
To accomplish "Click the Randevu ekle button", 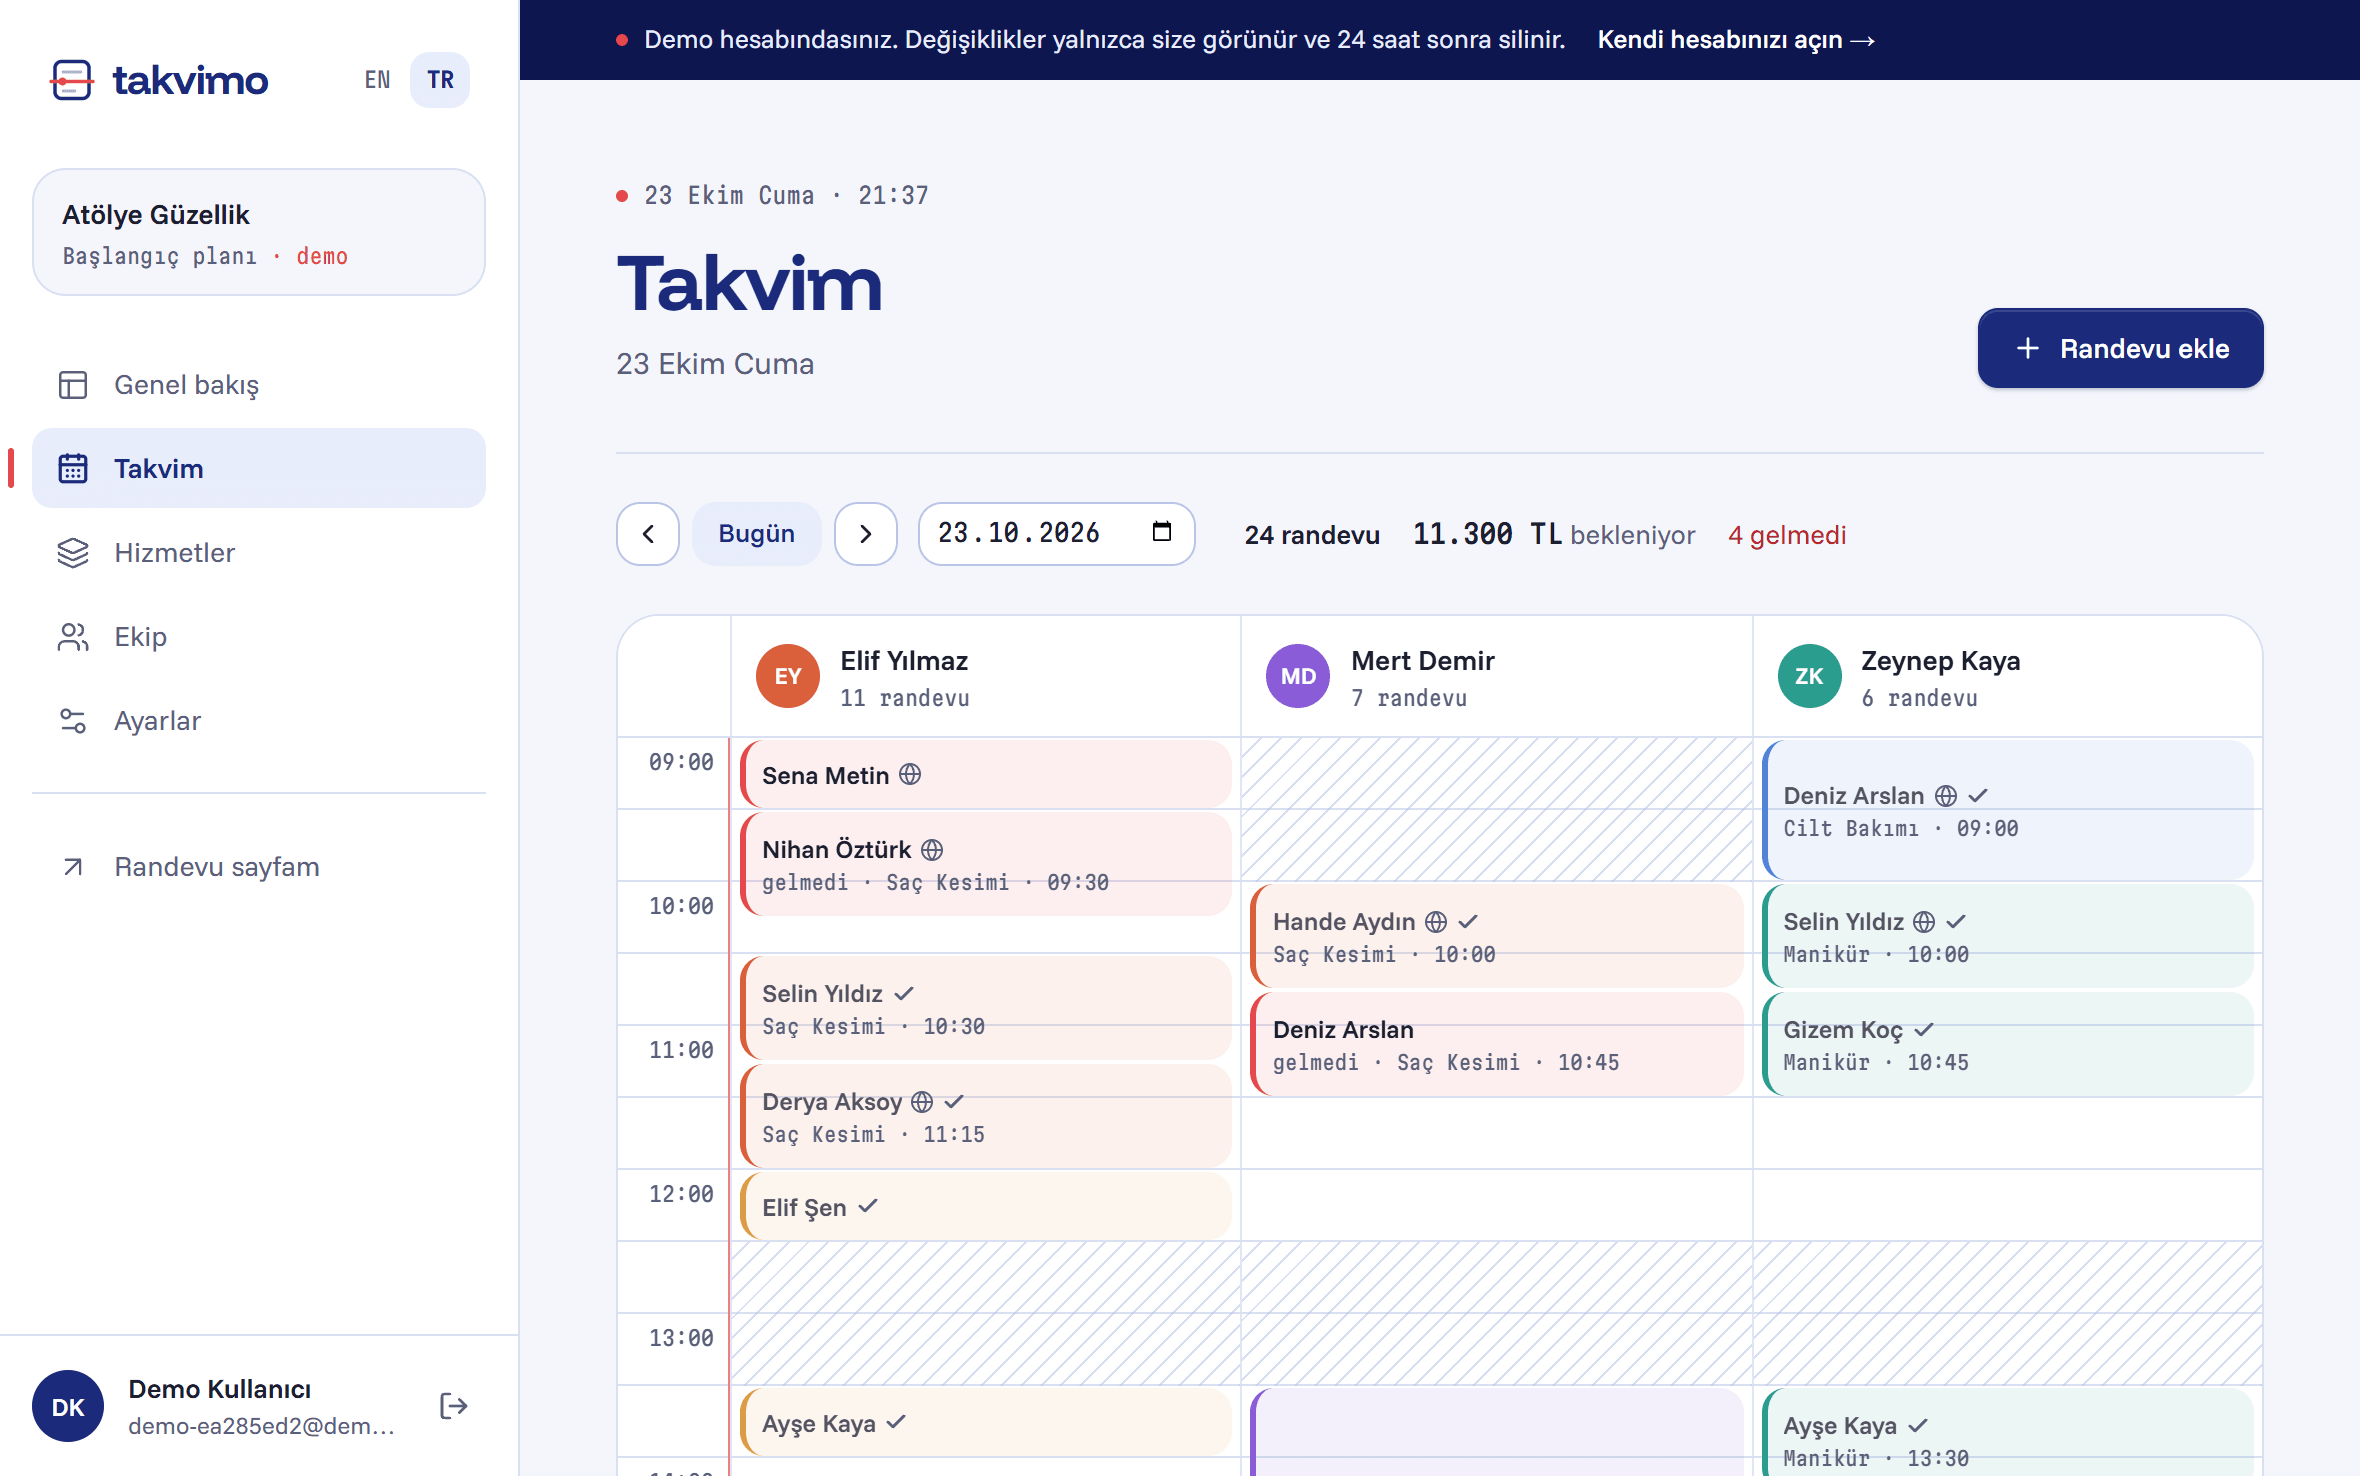I will (x=2120, y=348).
